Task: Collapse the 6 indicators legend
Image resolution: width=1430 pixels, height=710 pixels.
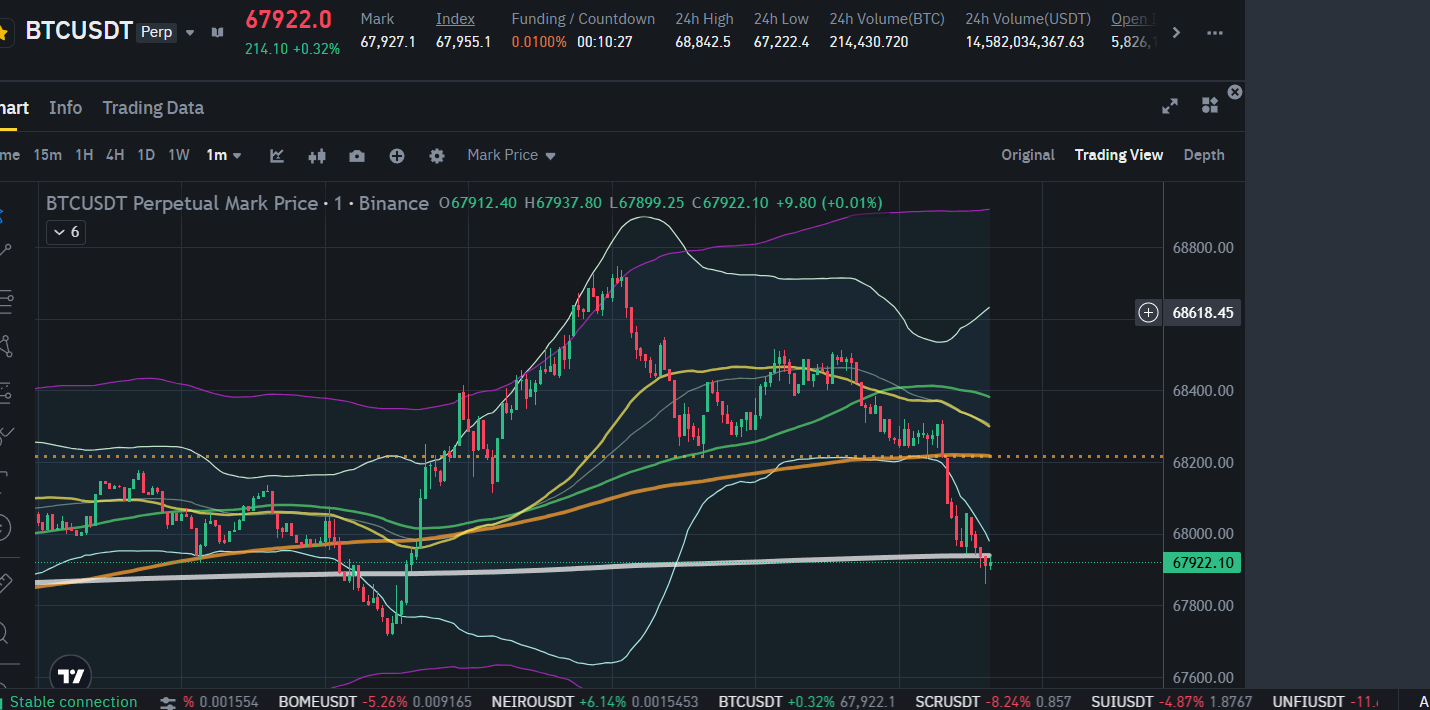Action: coord(65,232)
